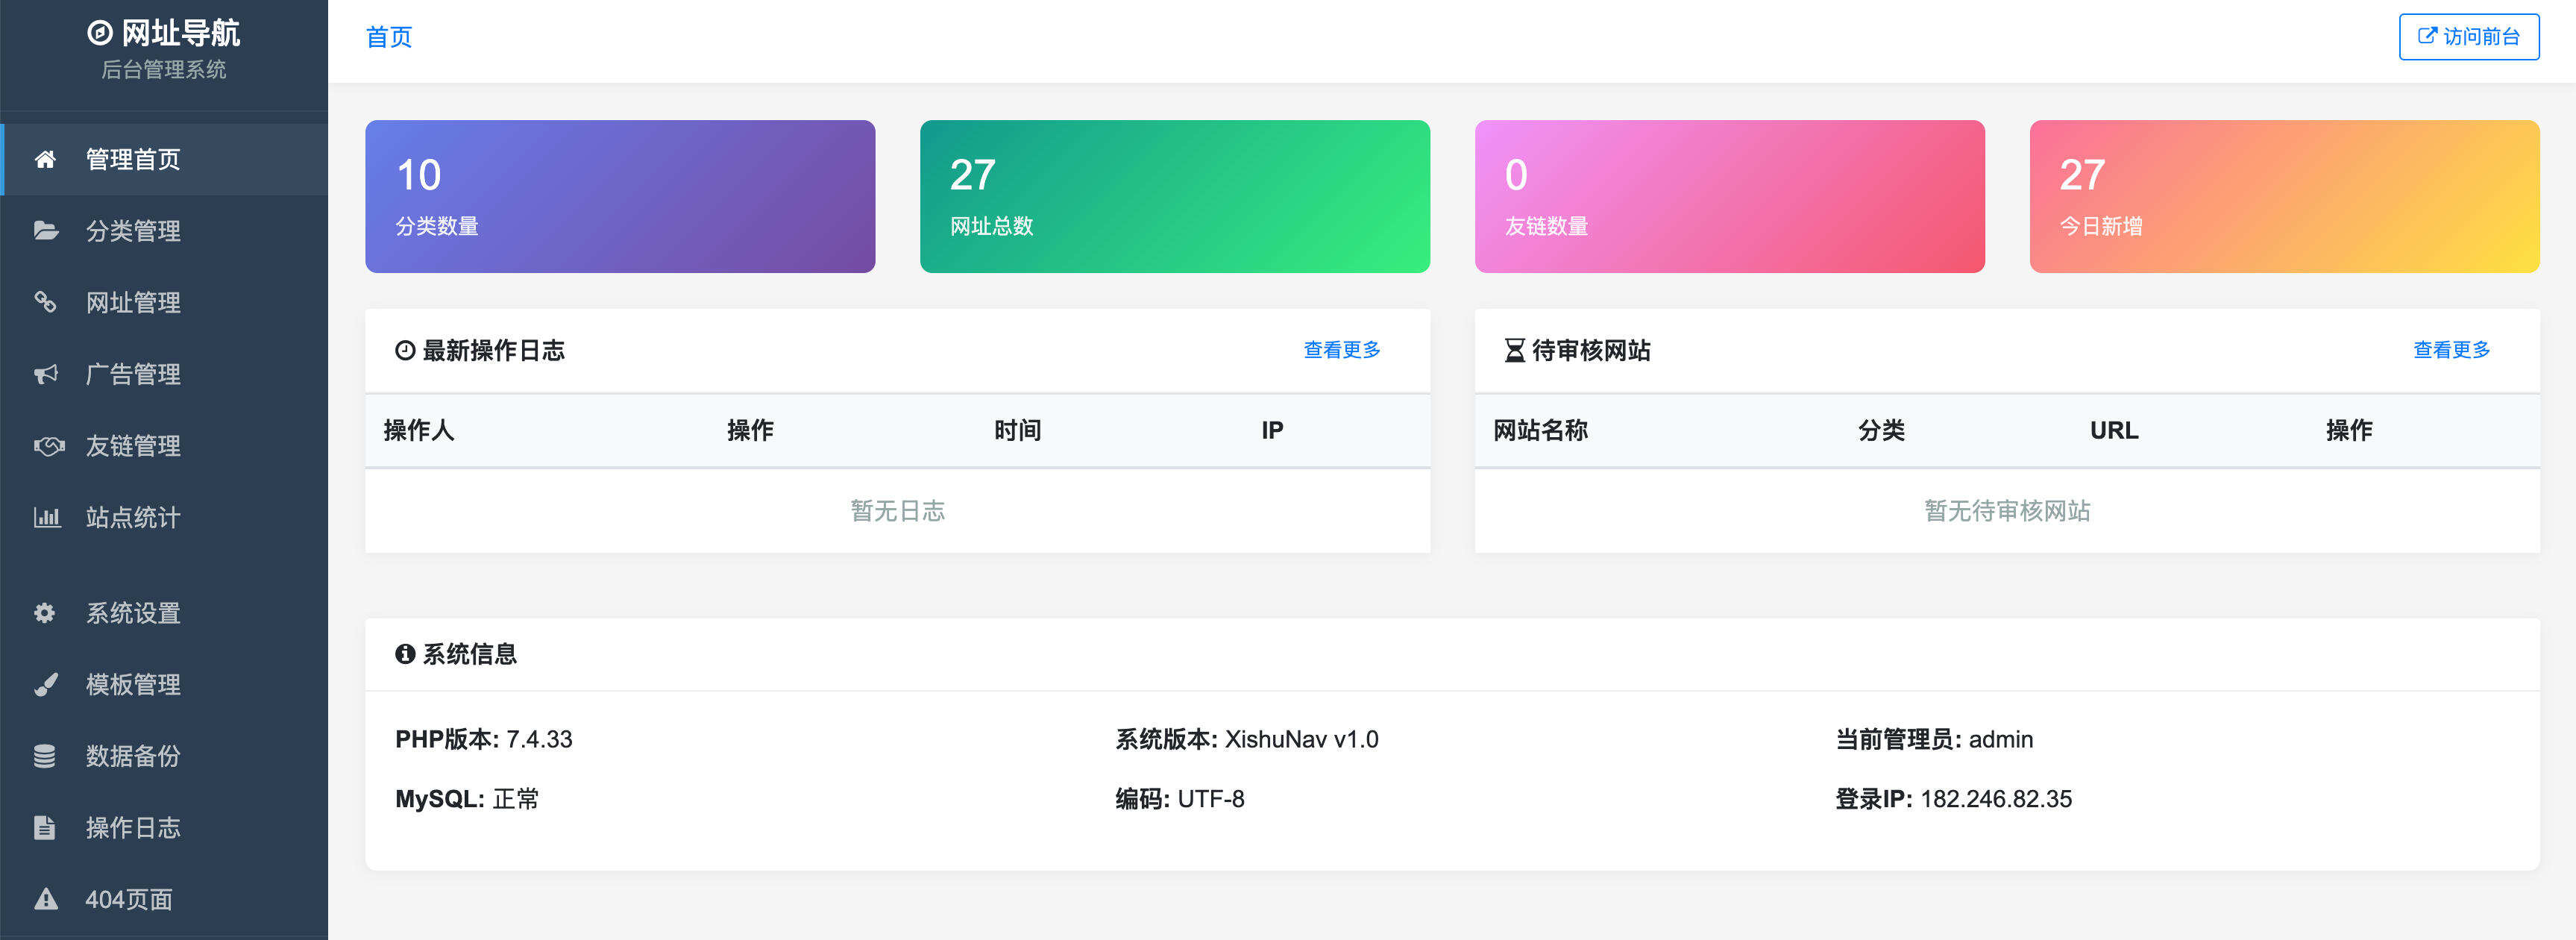The width and height of the screenshot is (2576, 940).
Task: Select 站点统计 in the sidebar
Action: click(x=165, y=517)
